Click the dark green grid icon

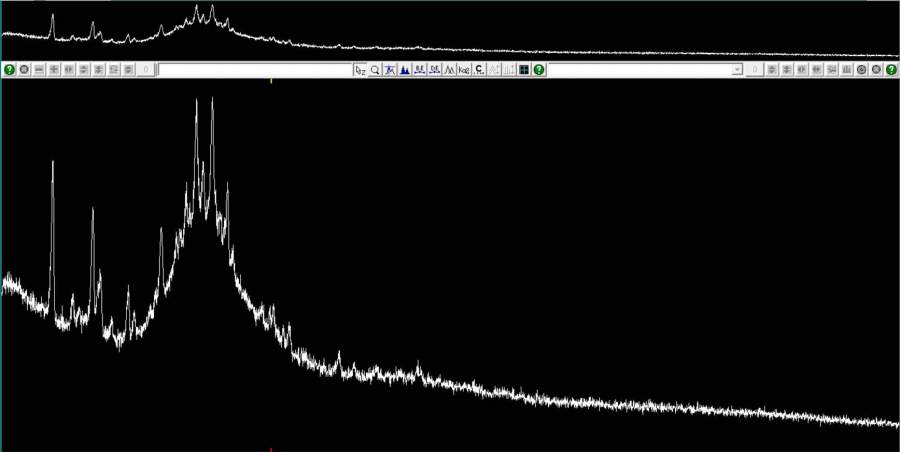click(x=524, y=70)
